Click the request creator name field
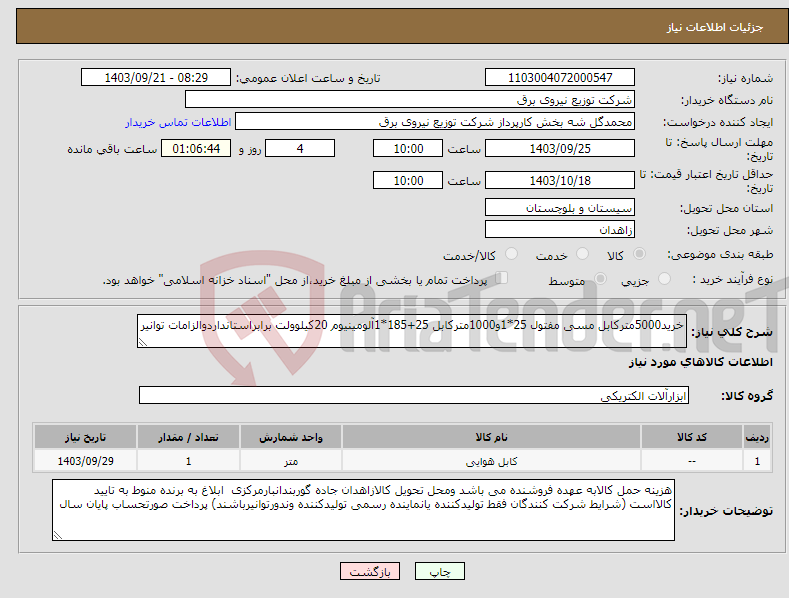Image resolution: width=789 pixels, height=598 pixels. pyautogui.click(x=435, y=121)
